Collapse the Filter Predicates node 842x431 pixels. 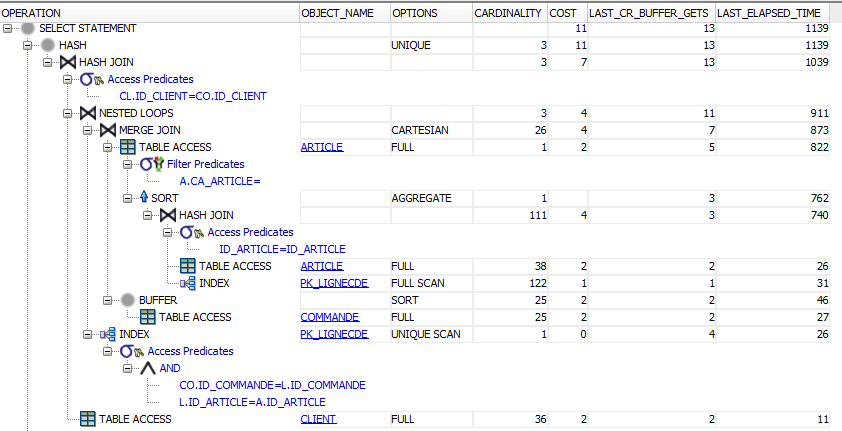click(127, 164)
